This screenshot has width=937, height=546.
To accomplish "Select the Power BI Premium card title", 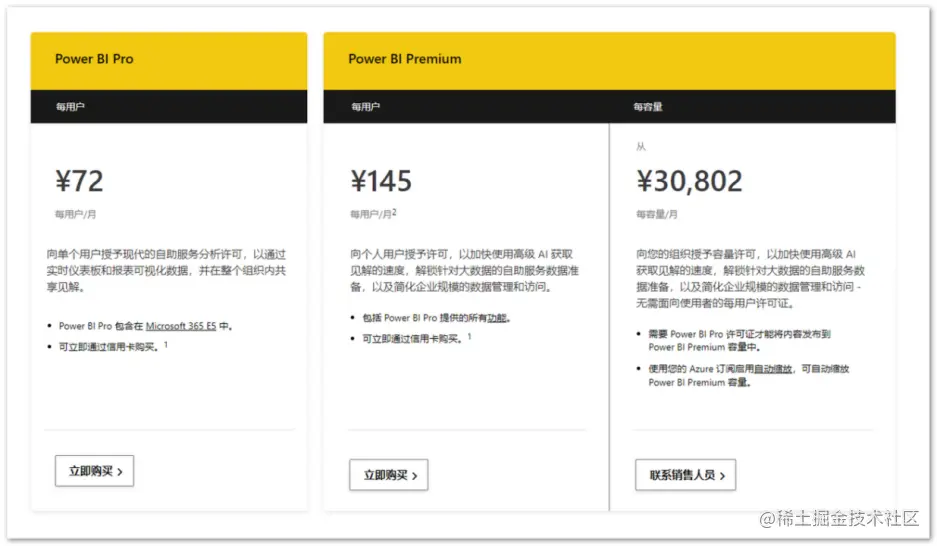I will point(405,59).
